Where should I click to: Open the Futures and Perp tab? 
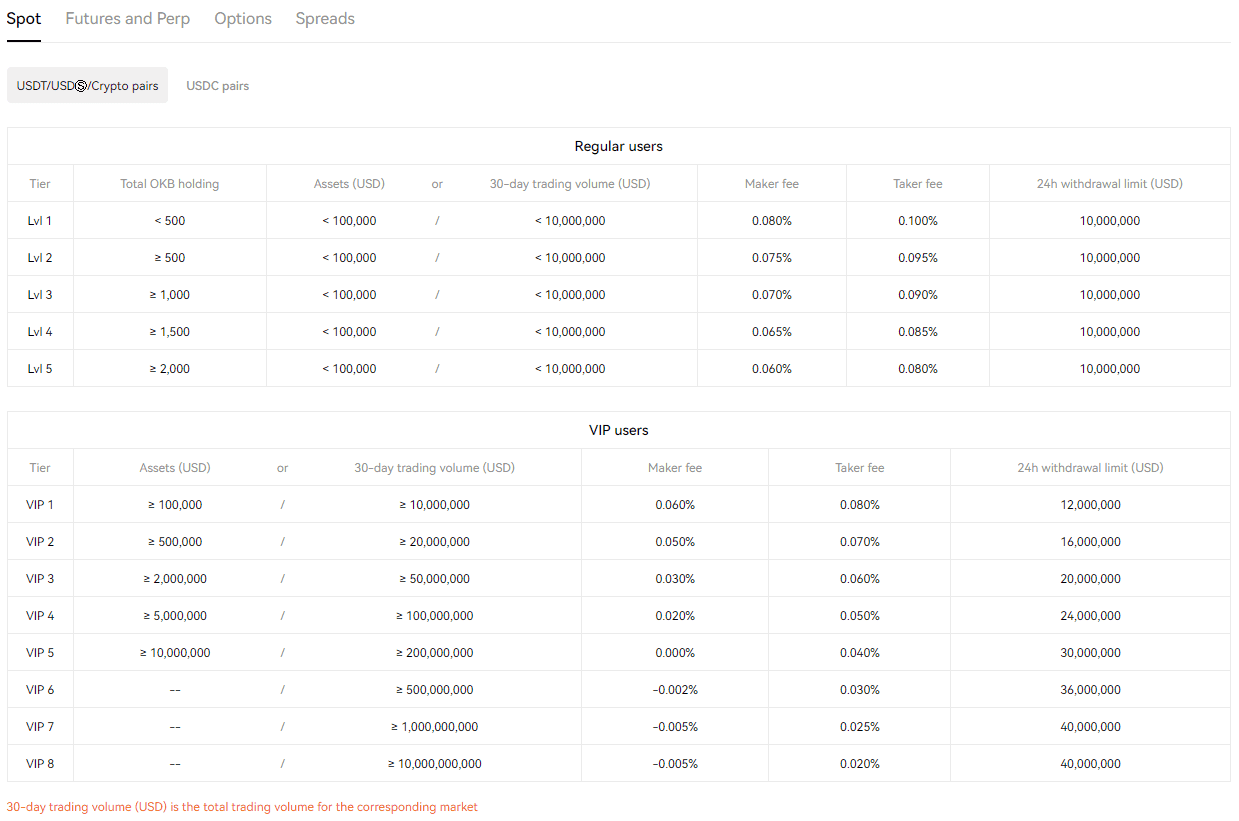coord(127,19)
